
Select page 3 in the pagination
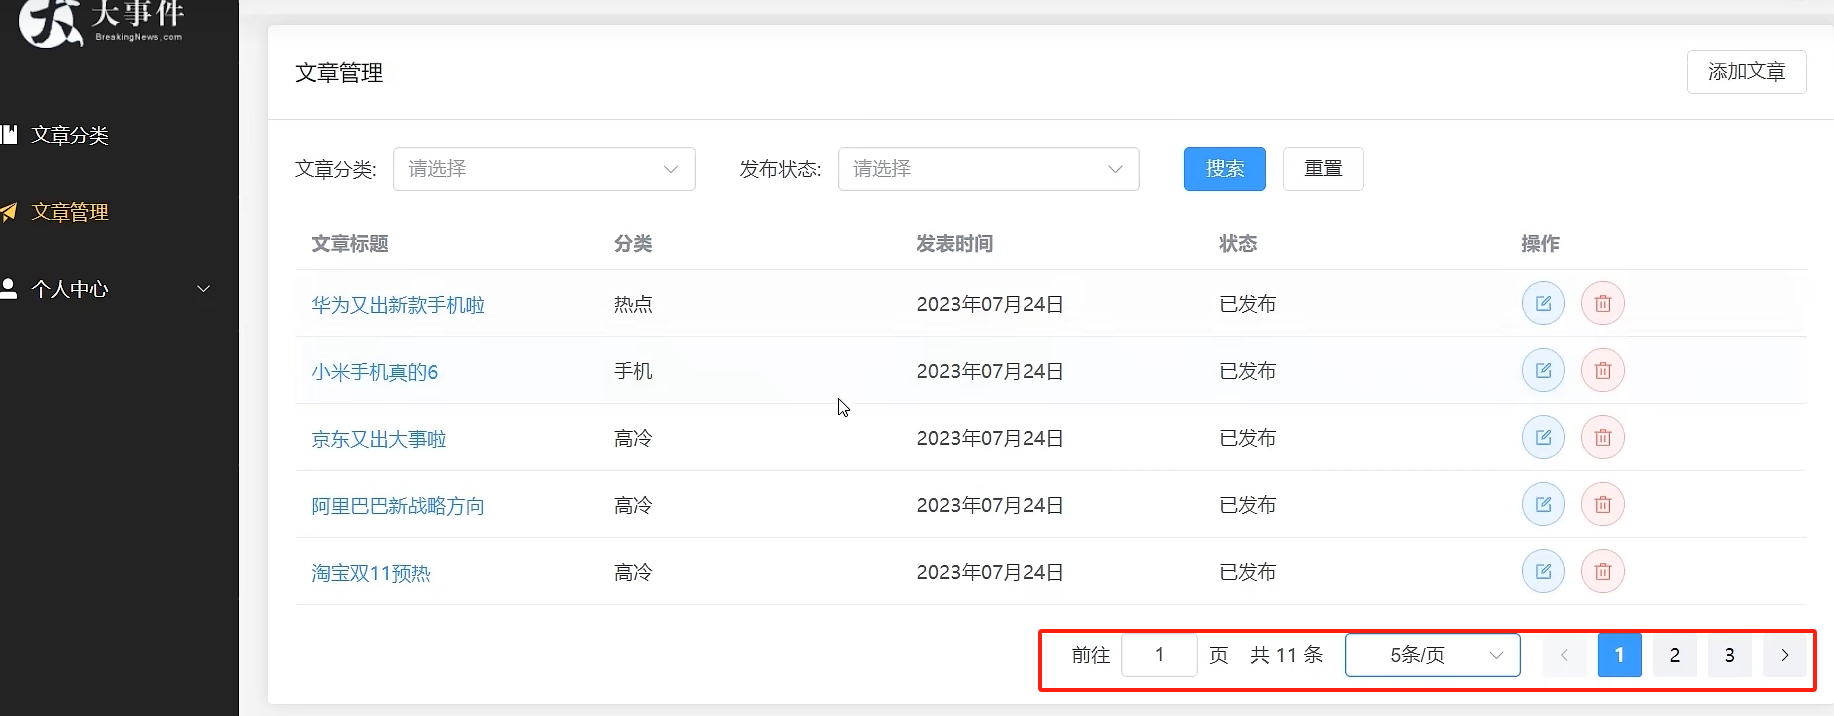click(x=1729, y=655)
